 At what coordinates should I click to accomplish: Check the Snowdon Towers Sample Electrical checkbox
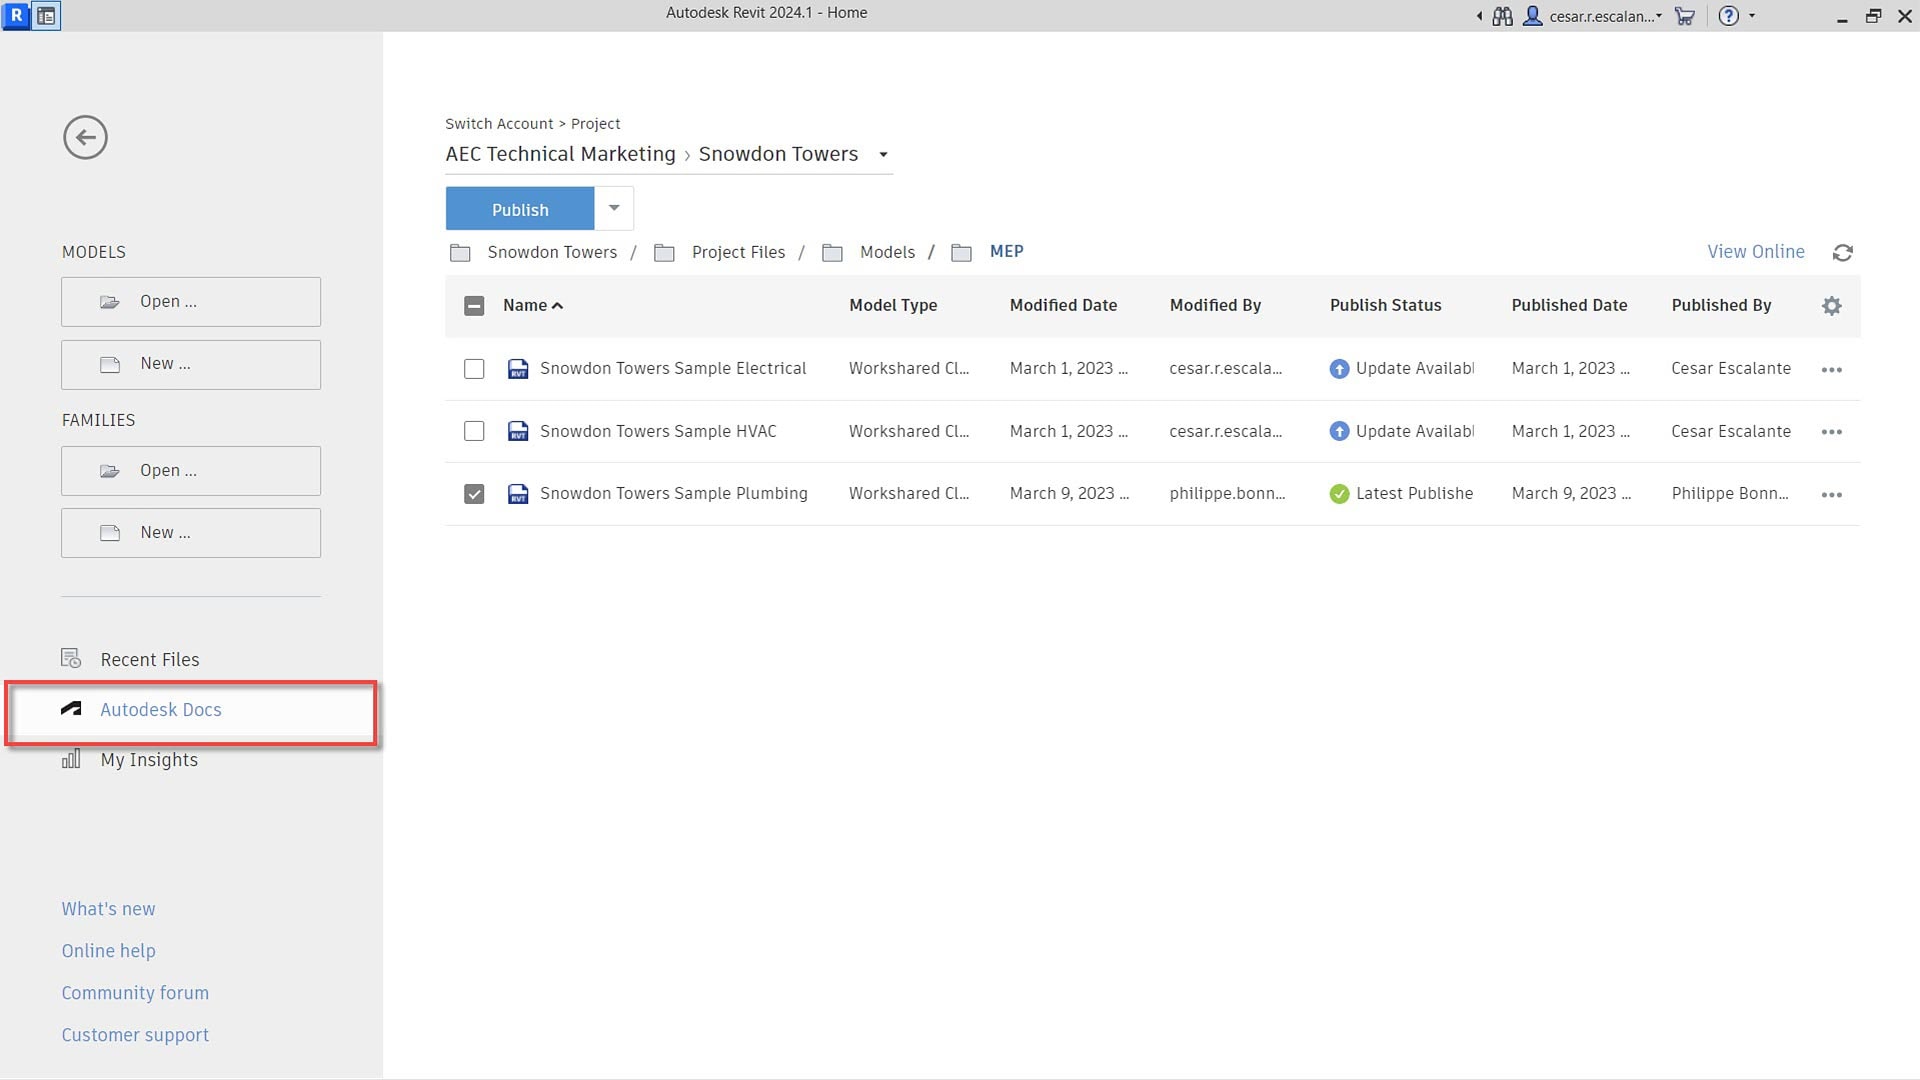point(474,369)
